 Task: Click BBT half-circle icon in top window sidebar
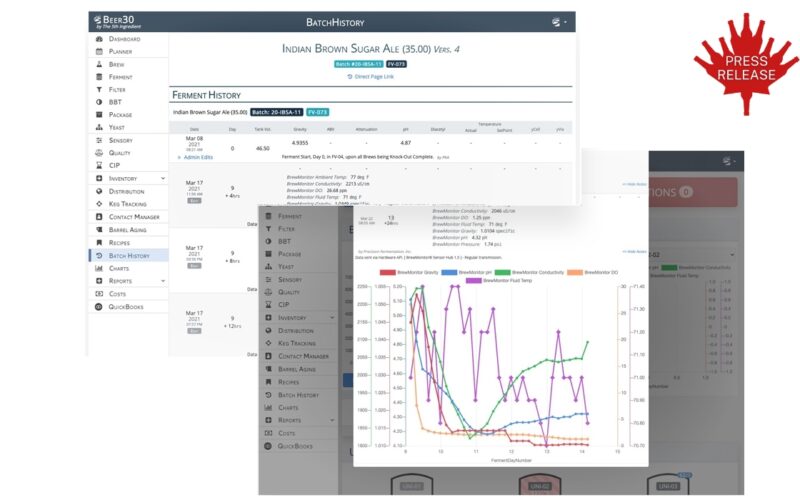click(99, 102)
